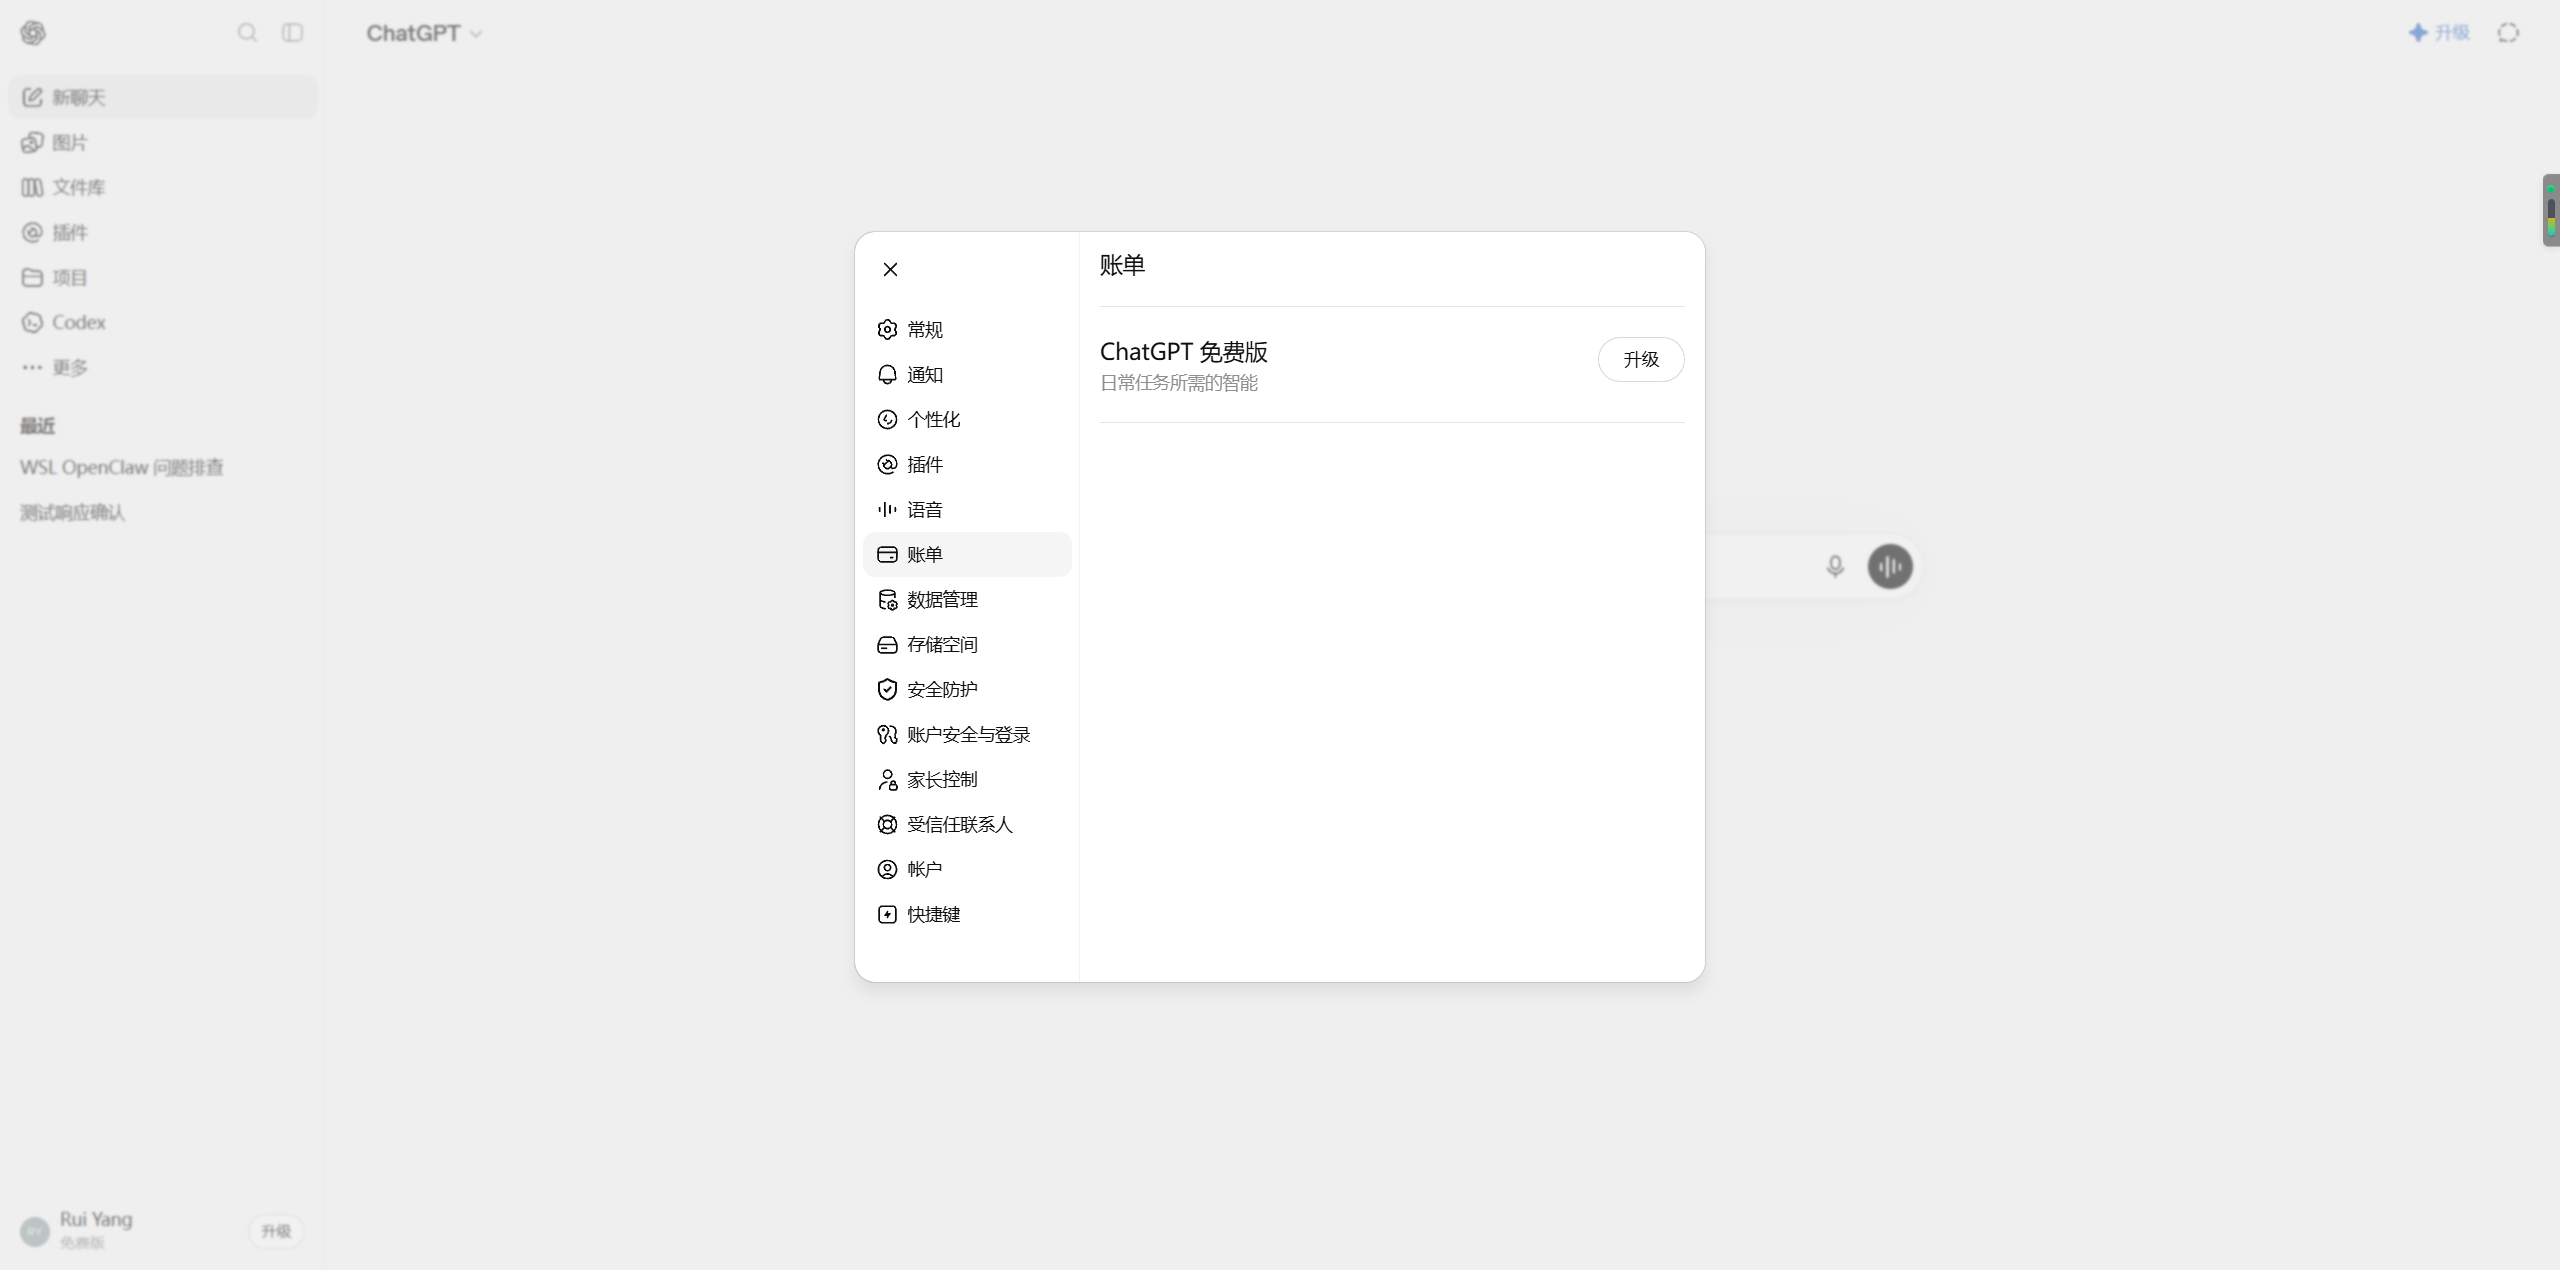Click the 账单 heading in the dialog

click(1122, 265)
